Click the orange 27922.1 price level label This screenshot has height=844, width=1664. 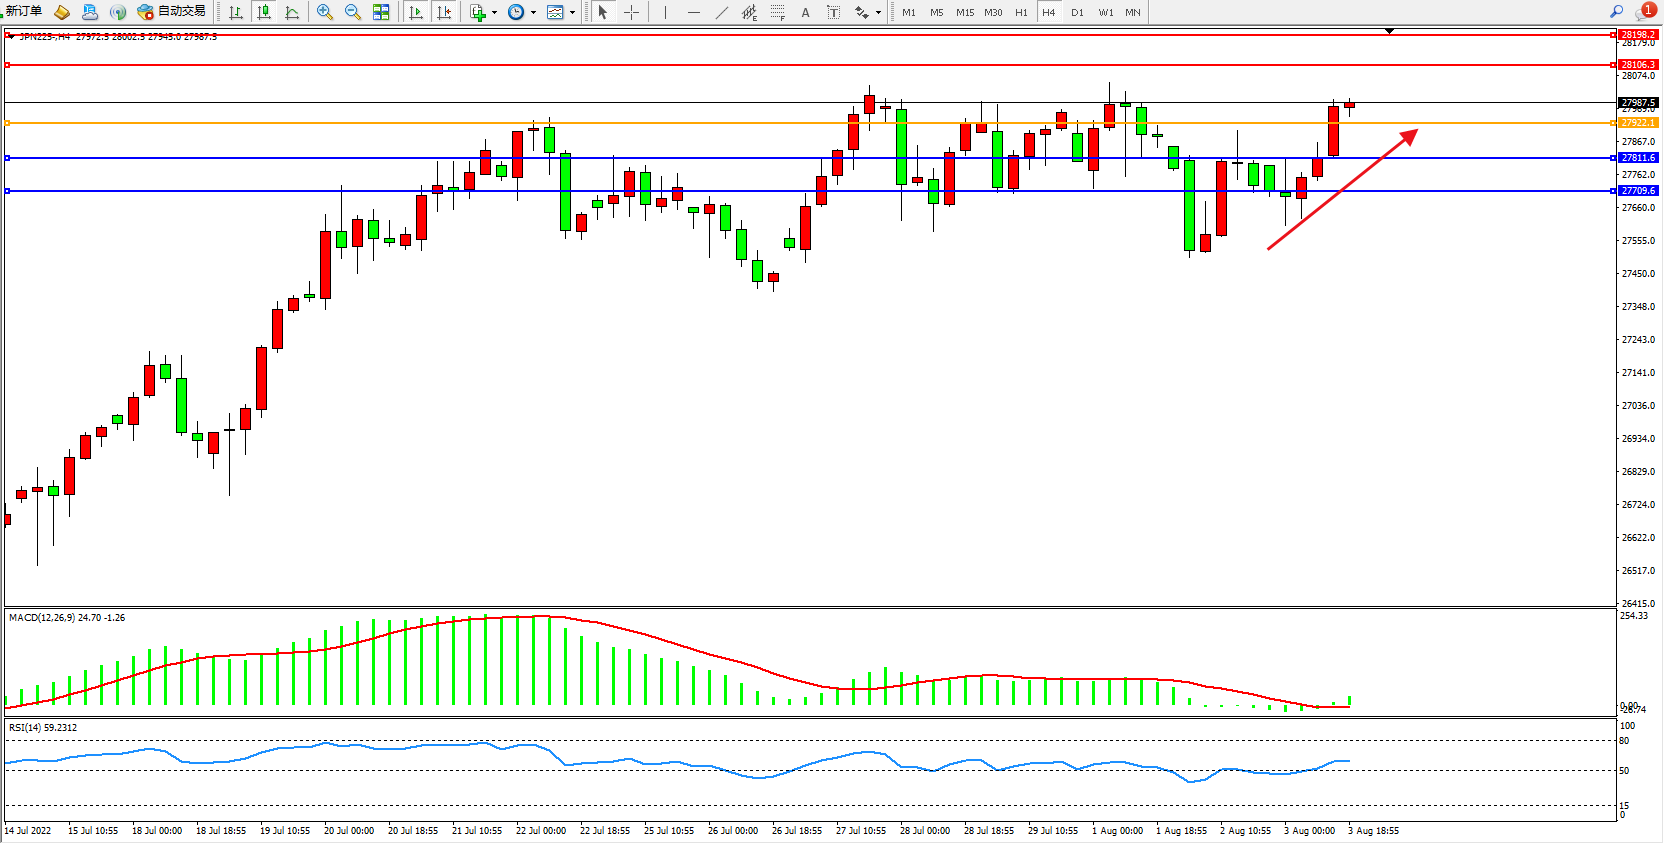[x=1638, y=123]
